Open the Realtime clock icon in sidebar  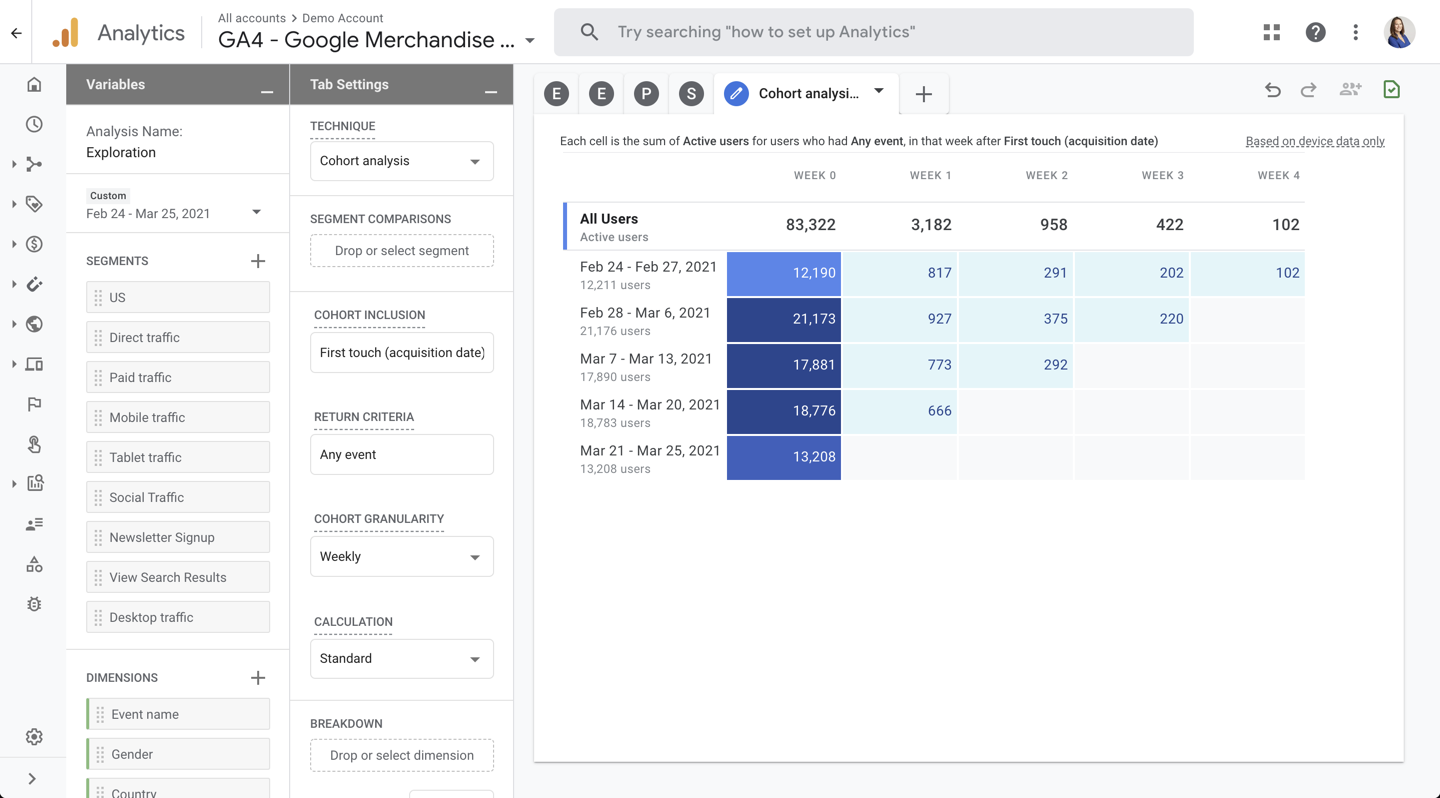(34, 125)
